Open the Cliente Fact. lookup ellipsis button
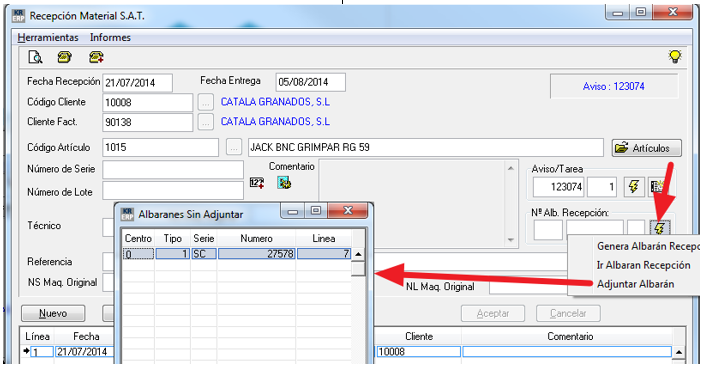The image size is (705, 366). pyautogui.click(x=205, y=122)
